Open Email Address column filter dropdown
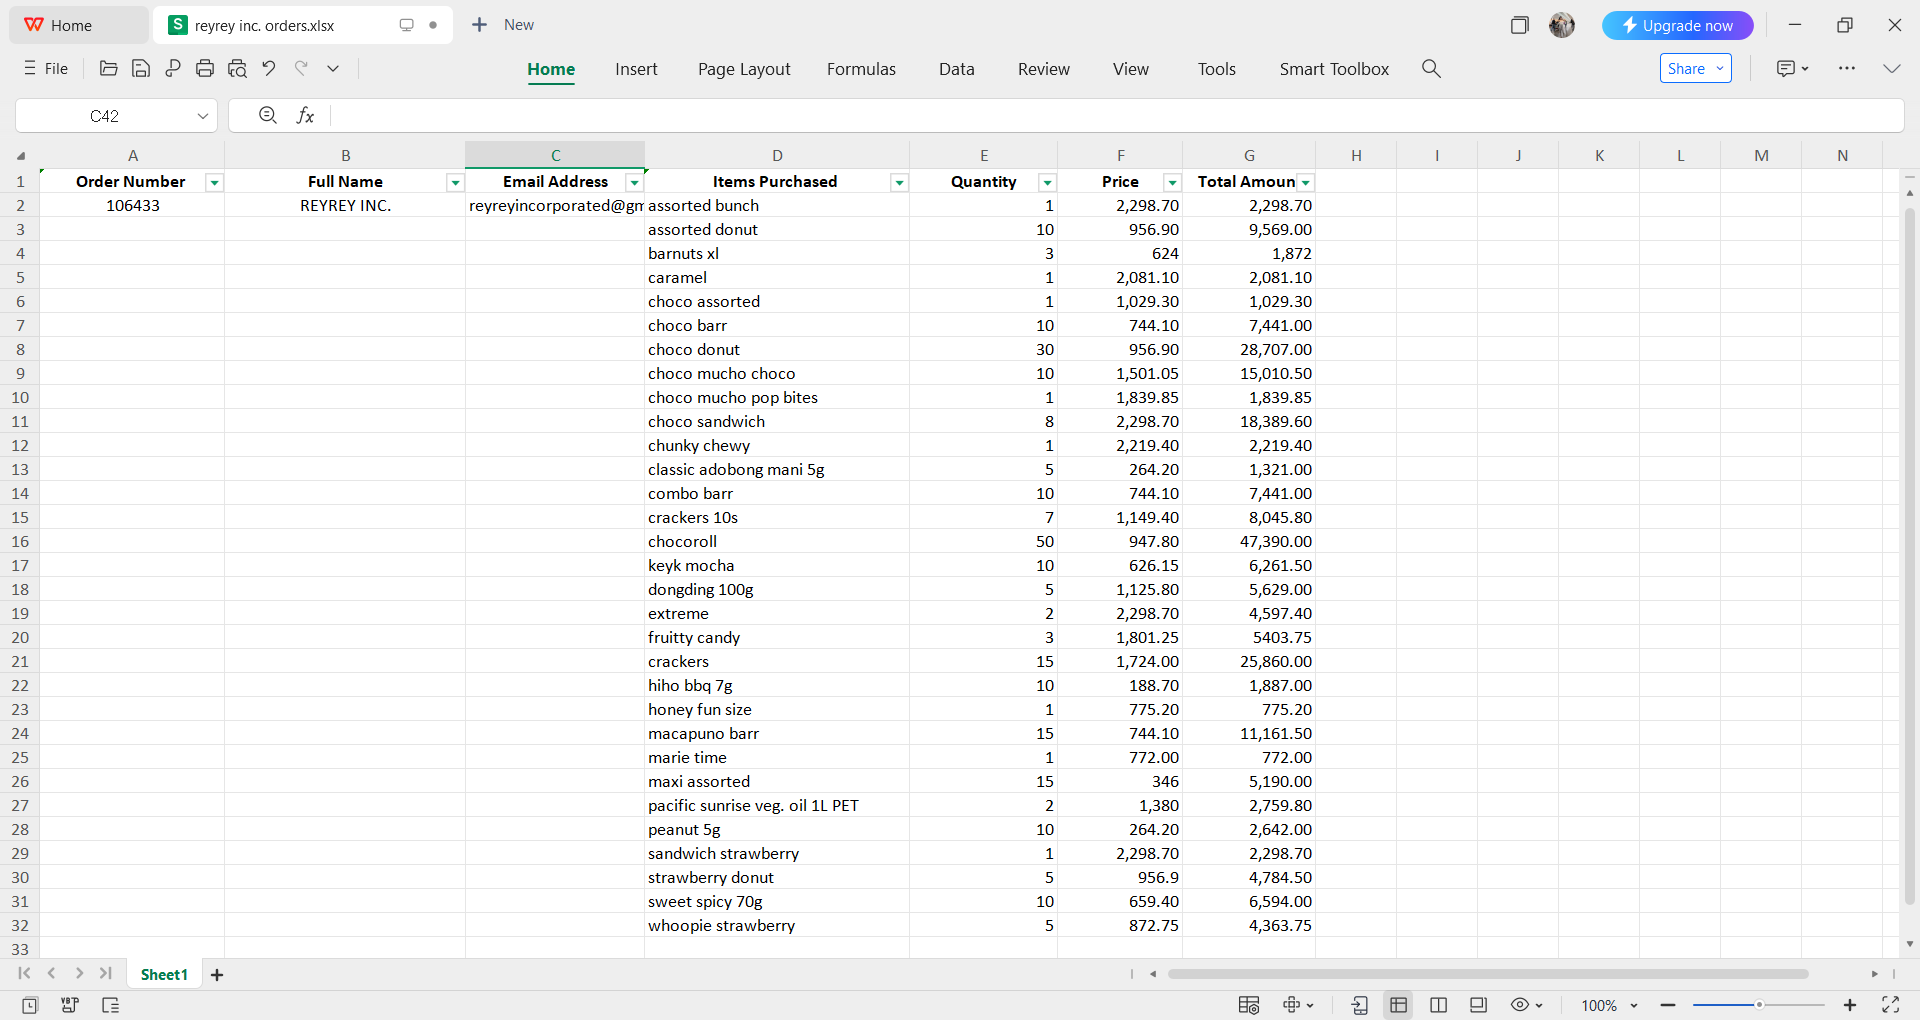Image resolution: width=1920 pixels, height=1020 pixels. (x=634, y=182)
